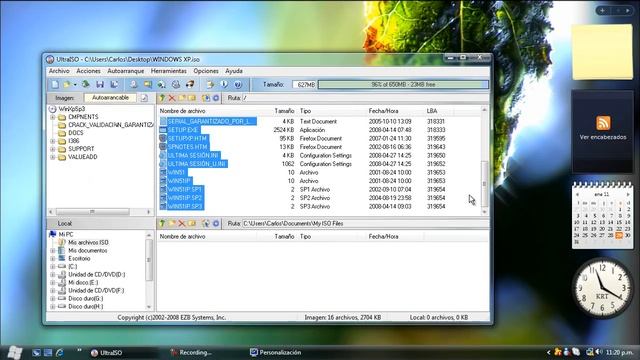Viewport: 640px width, 360px height.
Task: Open the Acciones menu
Action: pyautogui.click(x=88, y=71)
